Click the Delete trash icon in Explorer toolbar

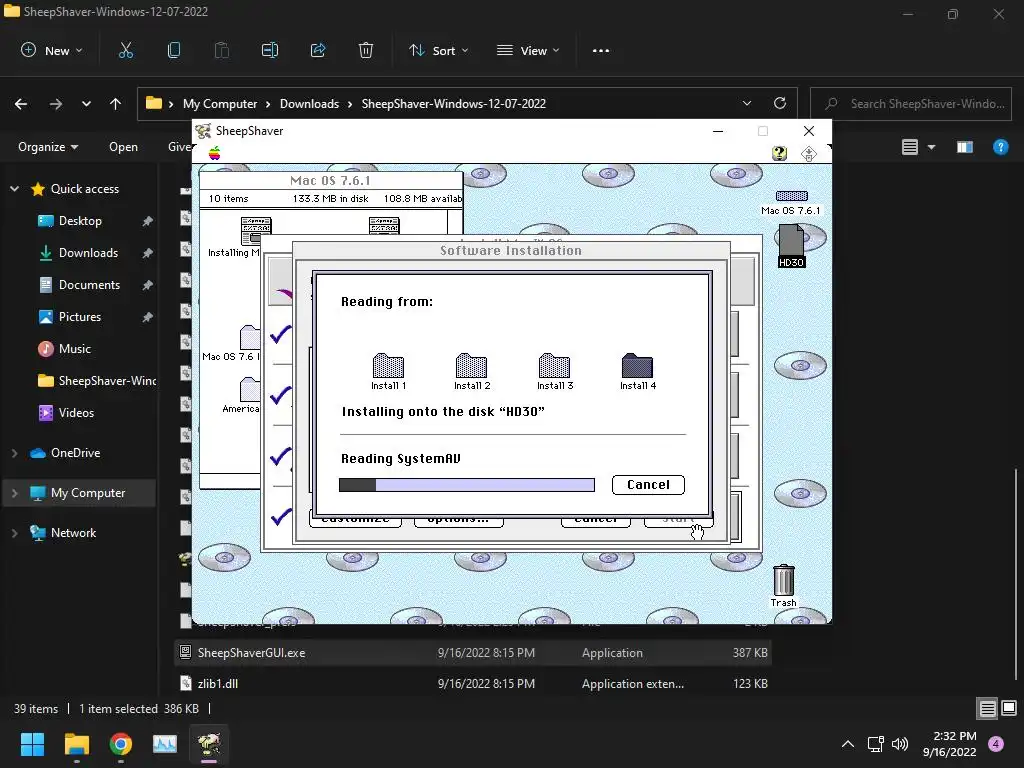[366, 50]
